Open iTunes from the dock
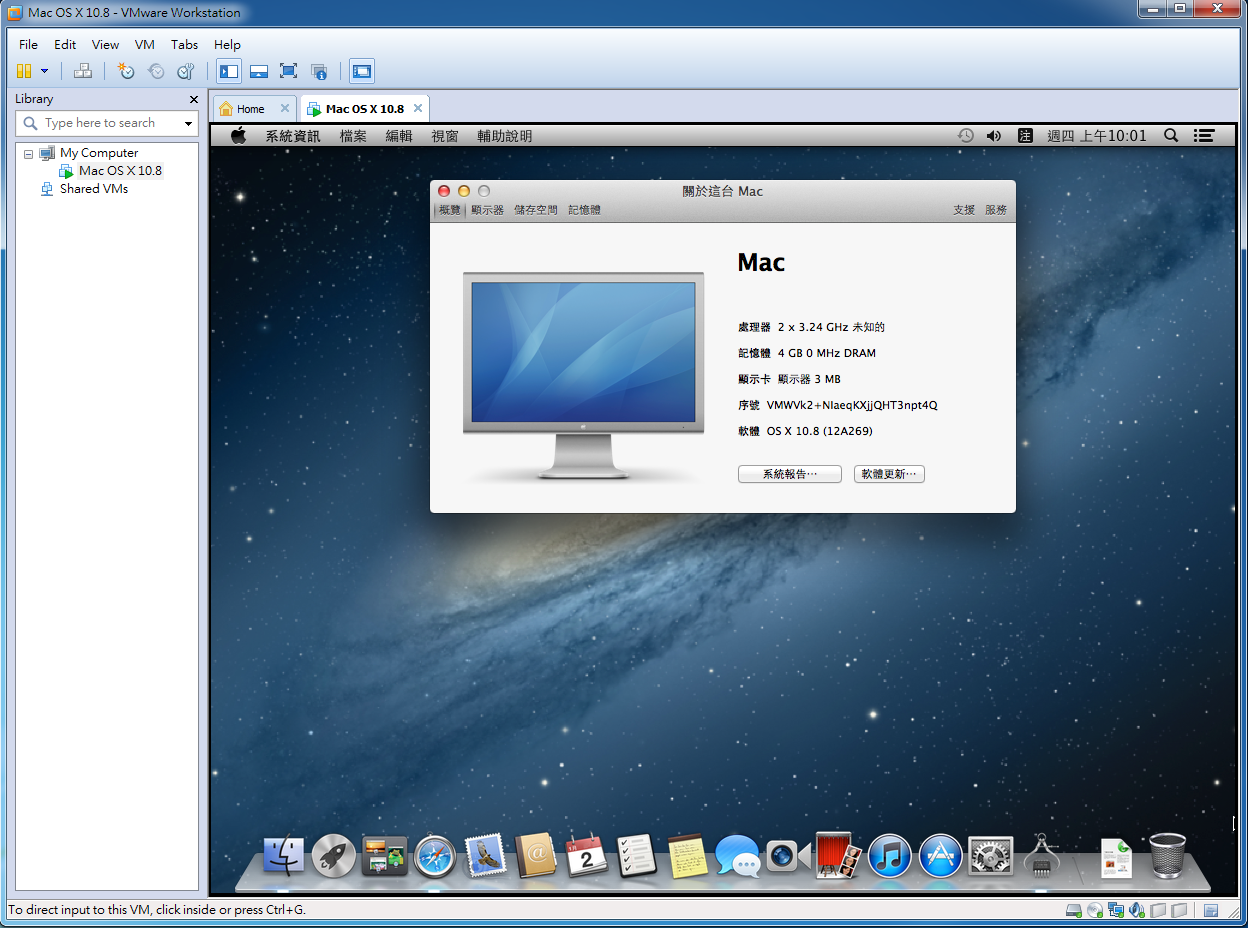Viewport: 1248px width, 928px height. tap(890, 856)
